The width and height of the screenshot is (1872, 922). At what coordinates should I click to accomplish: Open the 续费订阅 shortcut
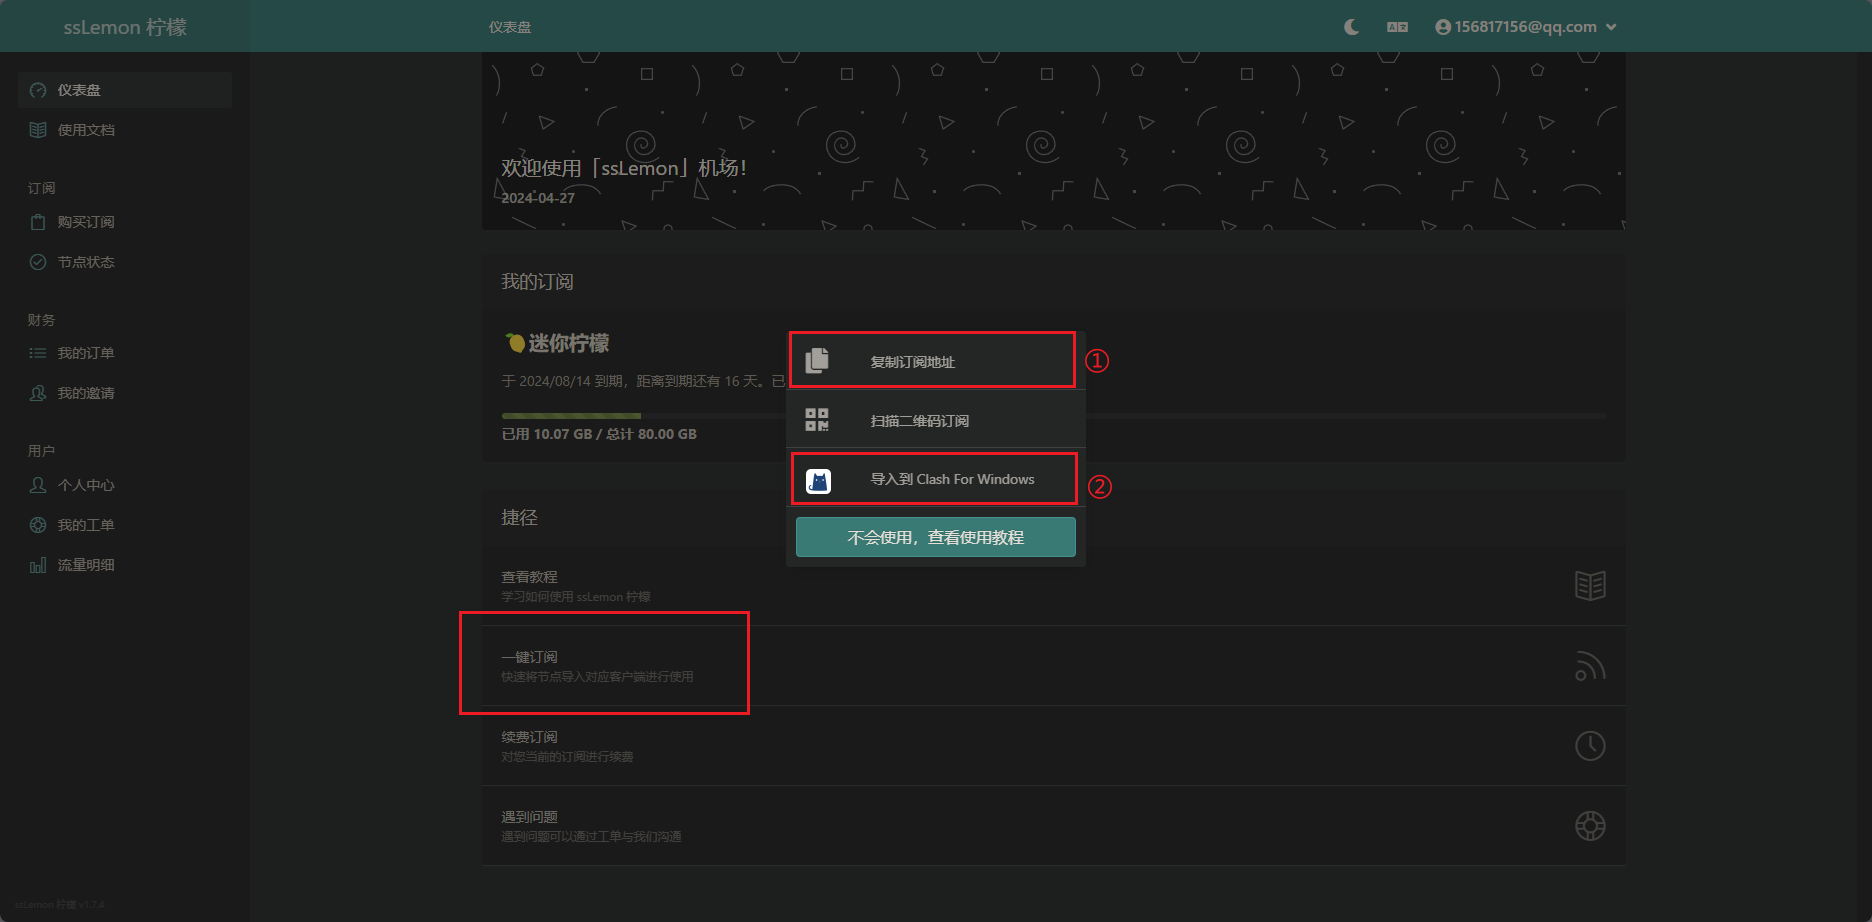click(x=1054, y=746)
